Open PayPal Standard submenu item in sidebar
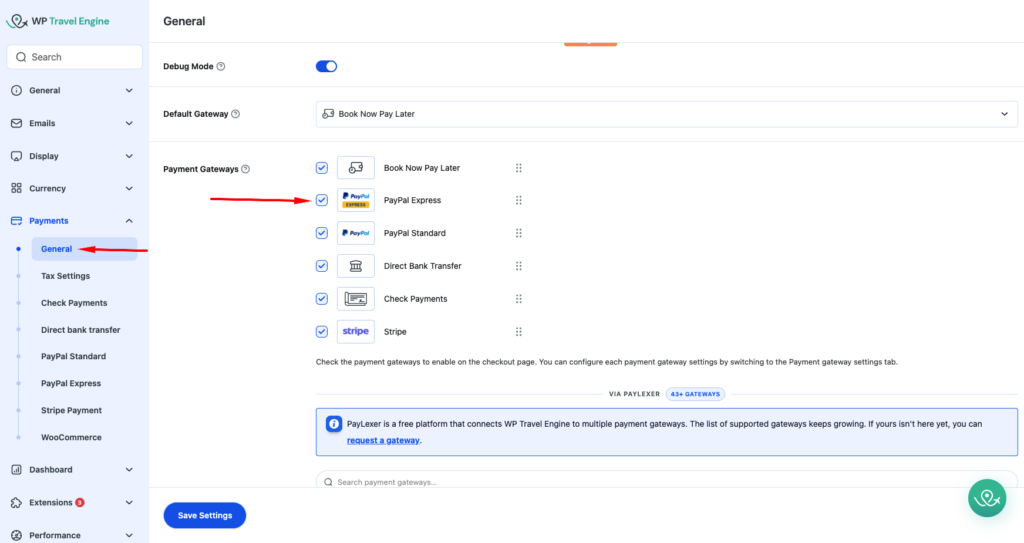The width and height of the screenshot is (1024, 543). (x=73, y=357)
